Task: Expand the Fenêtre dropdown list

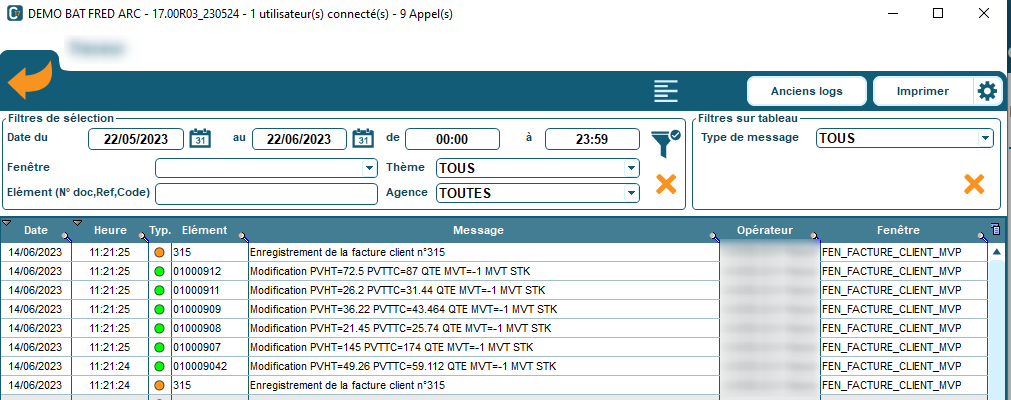Action: tap(369, 168)
